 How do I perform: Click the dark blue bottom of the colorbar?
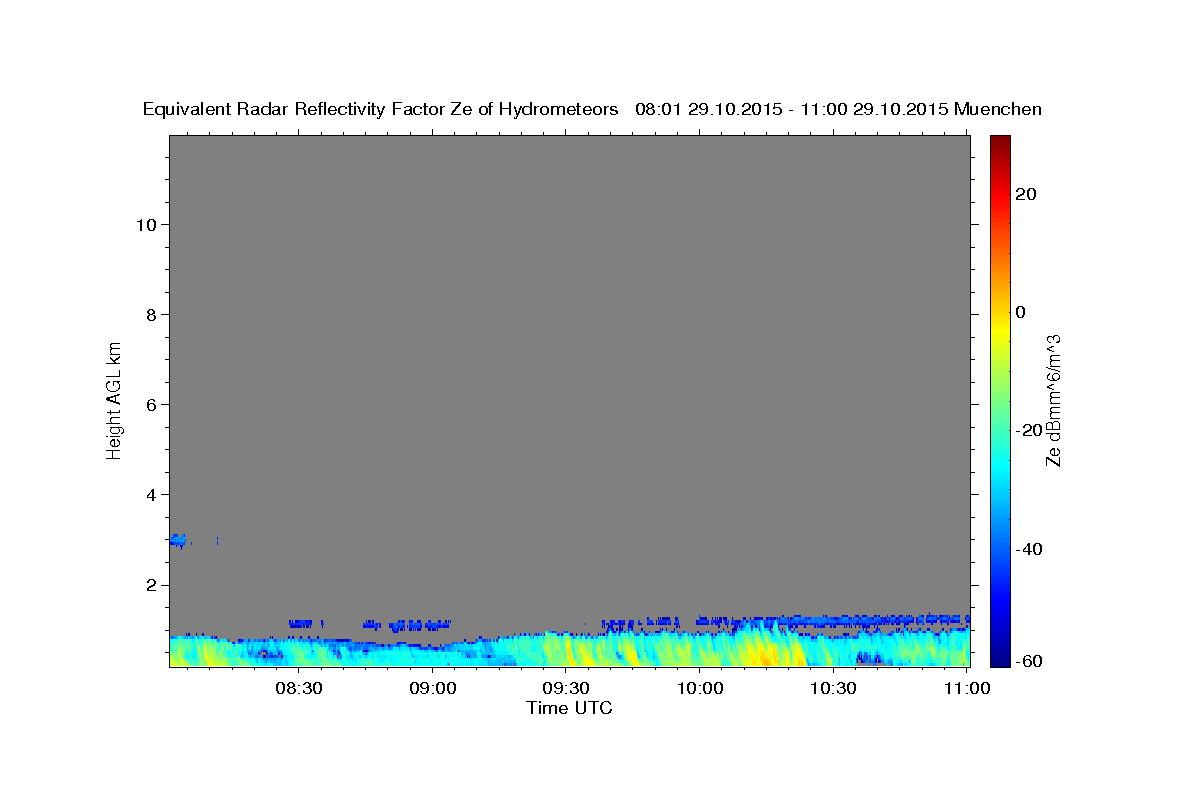pyautogui.click(x=999, y=657)
